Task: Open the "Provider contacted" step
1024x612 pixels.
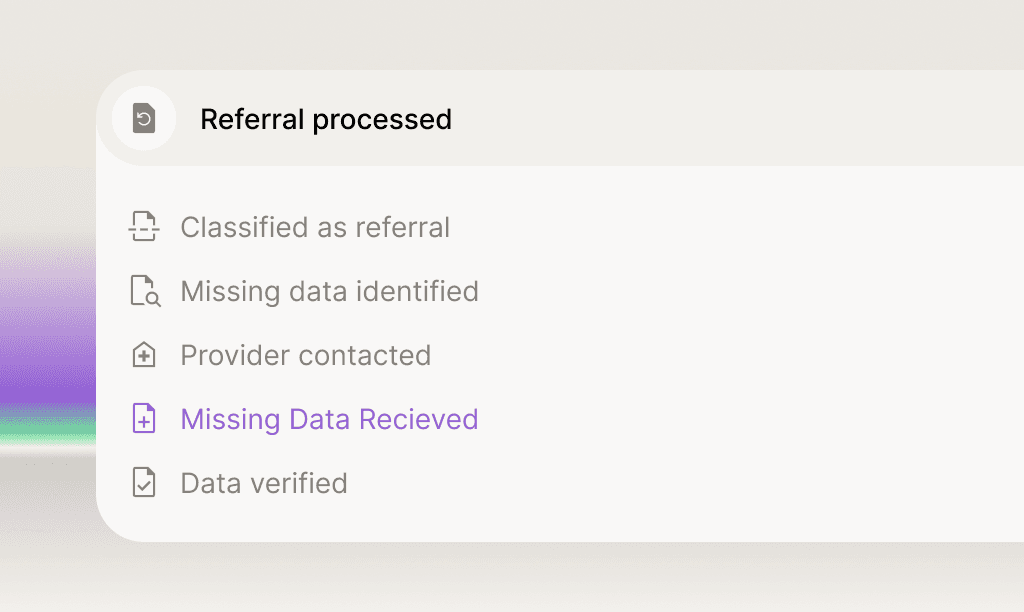Action: point(305,355)
